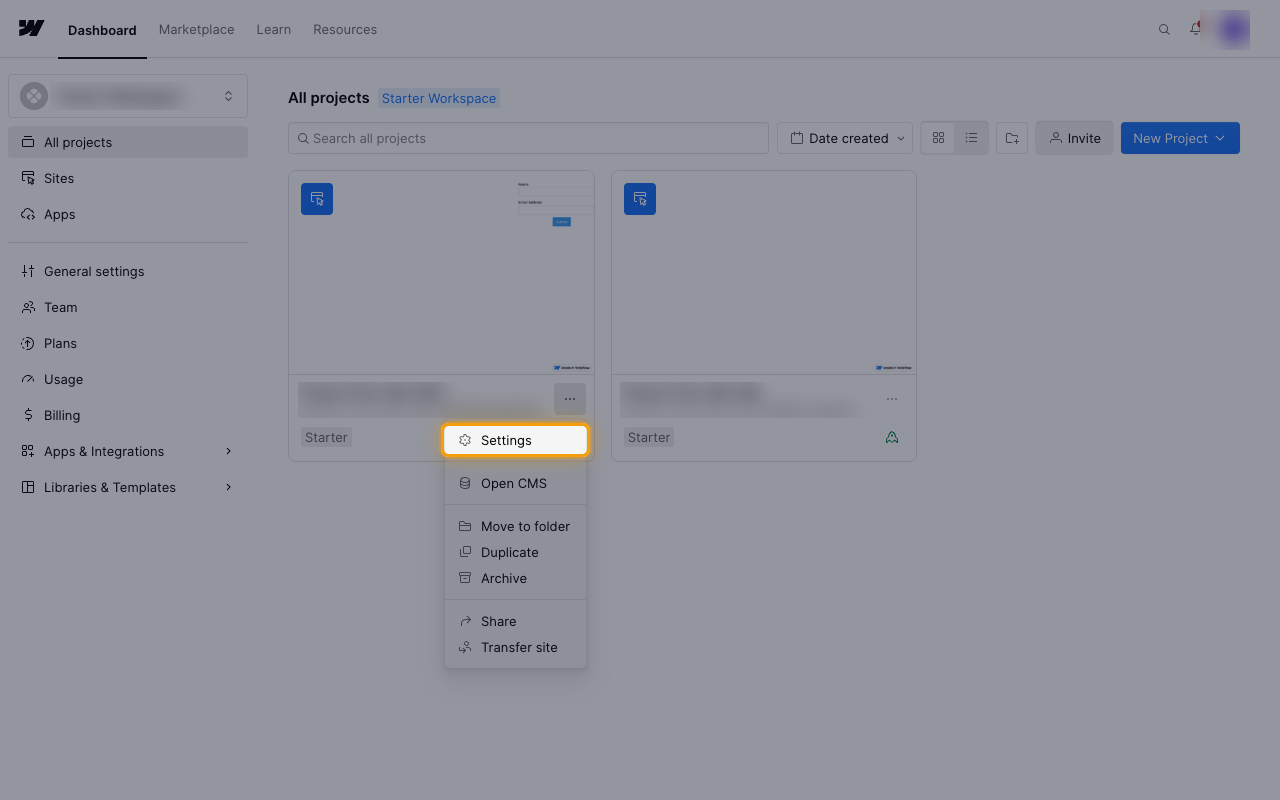
Task: Open the notifications bell
Action: click(x=1195, y=29)
